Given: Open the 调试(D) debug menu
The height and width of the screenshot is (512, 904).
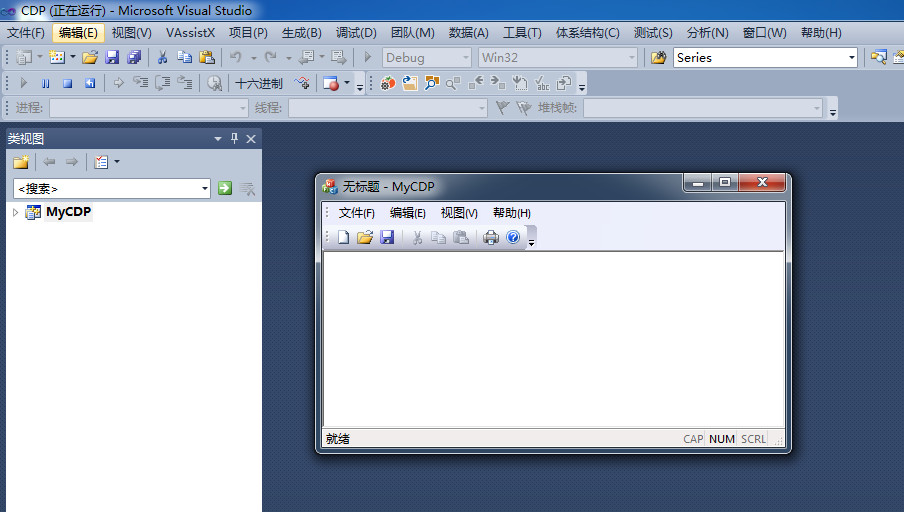Looking at the screenshot, I should point(356,33).
